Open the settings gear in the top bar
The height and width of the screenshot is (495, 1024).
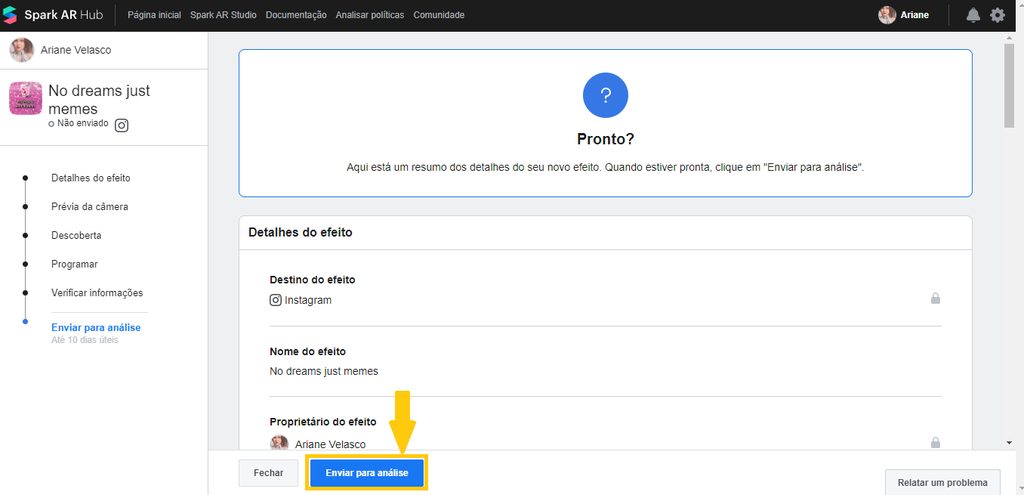click(997, 15)
